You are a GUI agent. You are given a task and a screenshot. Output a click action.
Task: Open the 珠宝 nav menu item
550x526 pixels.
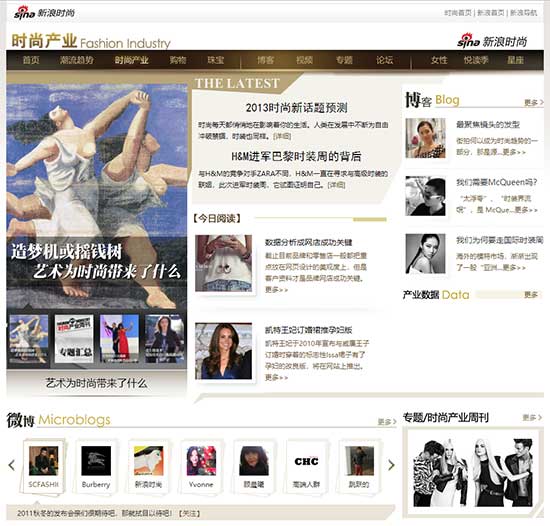(215, 60)
